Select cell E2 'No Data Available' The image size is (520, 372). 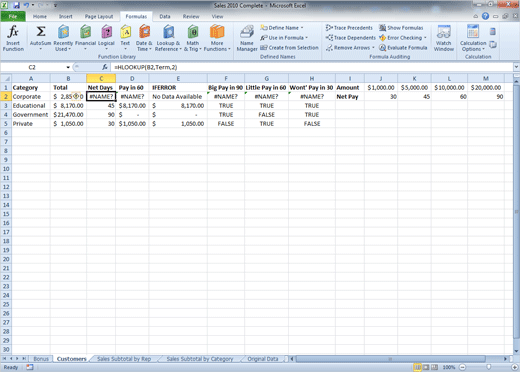178,97
